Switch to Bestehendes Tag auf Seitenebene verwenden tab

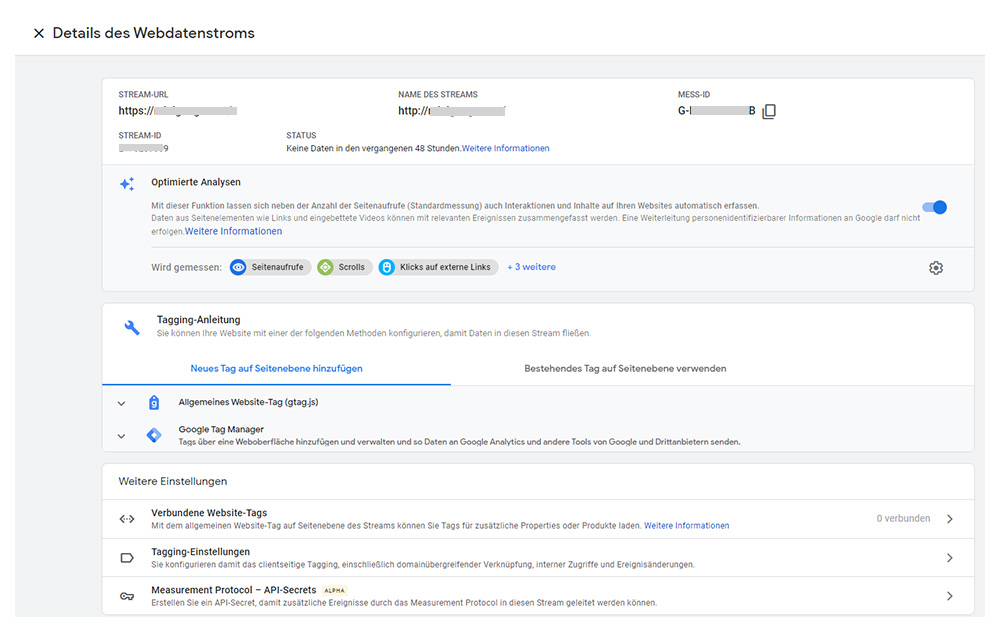coord(625,369)
